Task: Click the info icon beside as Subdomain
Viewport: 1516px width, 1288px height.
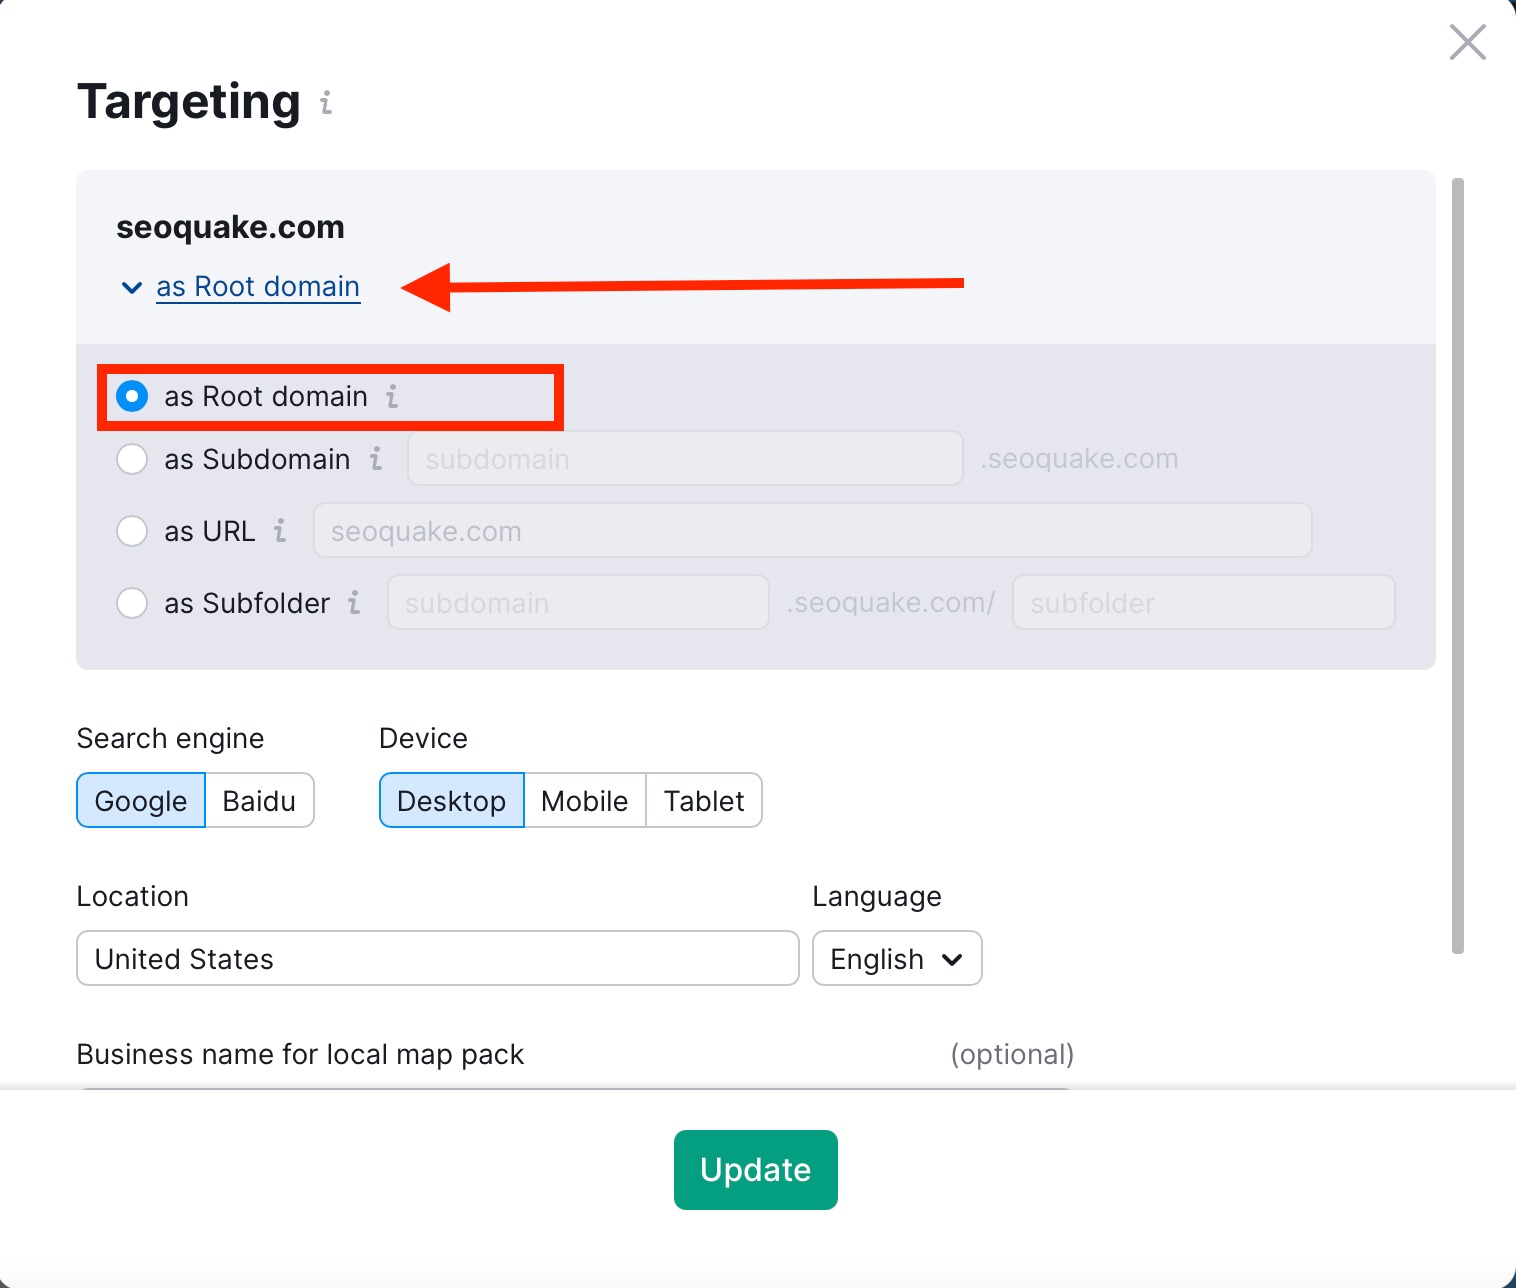Action: point(376,459)
